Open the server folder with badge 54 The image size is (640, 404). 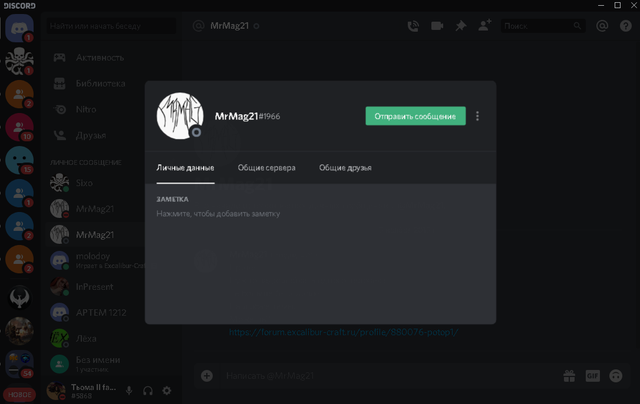(19, 364)
